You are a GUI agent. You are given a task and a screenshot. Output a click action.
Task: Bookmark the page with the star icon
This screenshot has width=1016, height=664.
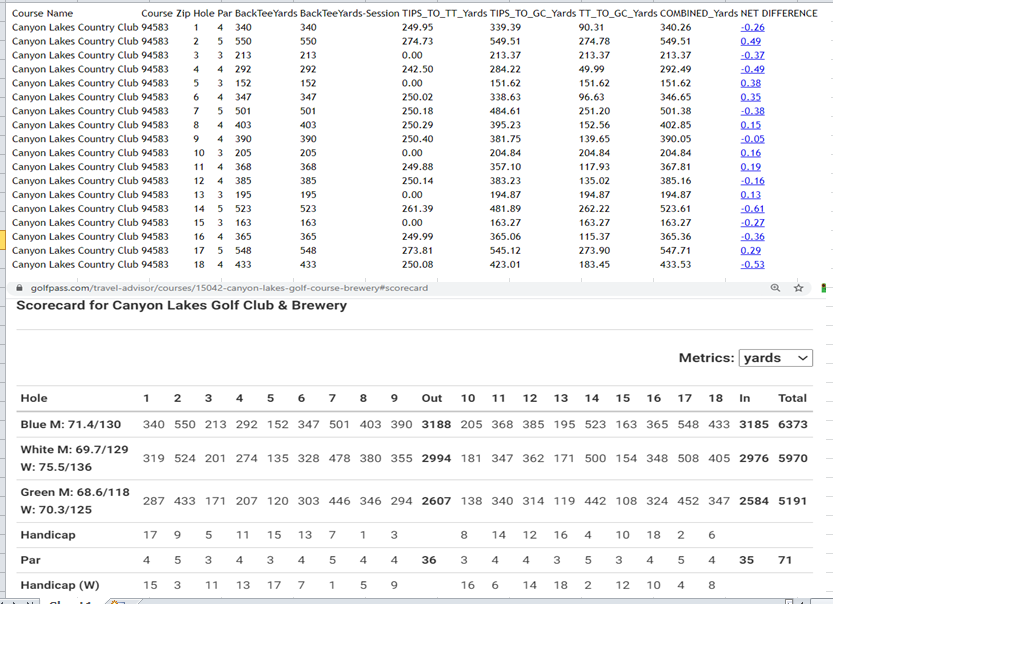(798, 288)
